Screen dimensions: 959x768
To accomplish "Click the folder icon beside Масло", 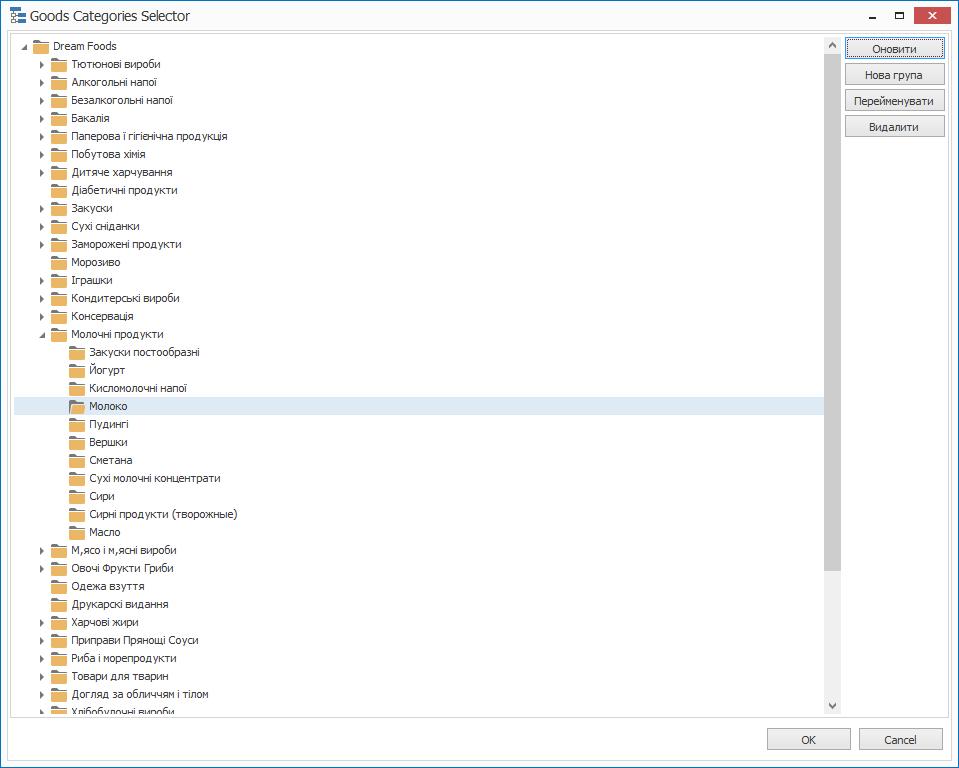I will point(77,533).
